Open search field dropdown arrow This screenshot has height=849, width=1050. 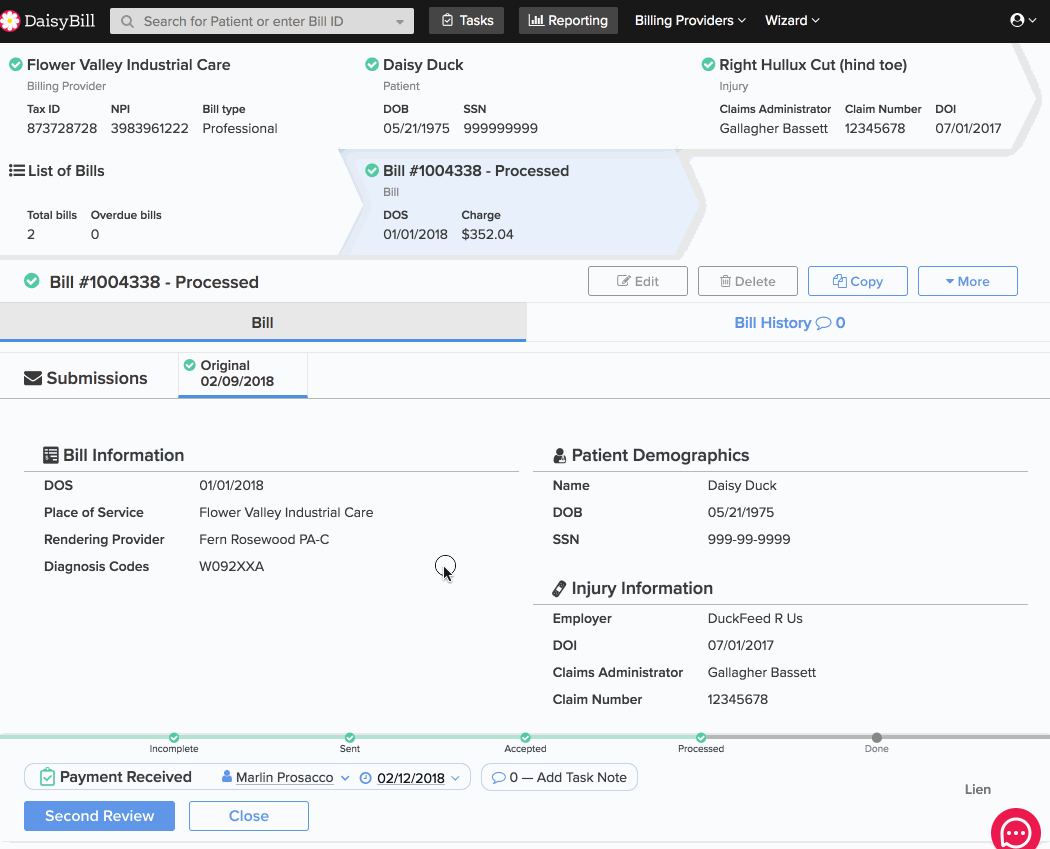[x=400, y=21]
